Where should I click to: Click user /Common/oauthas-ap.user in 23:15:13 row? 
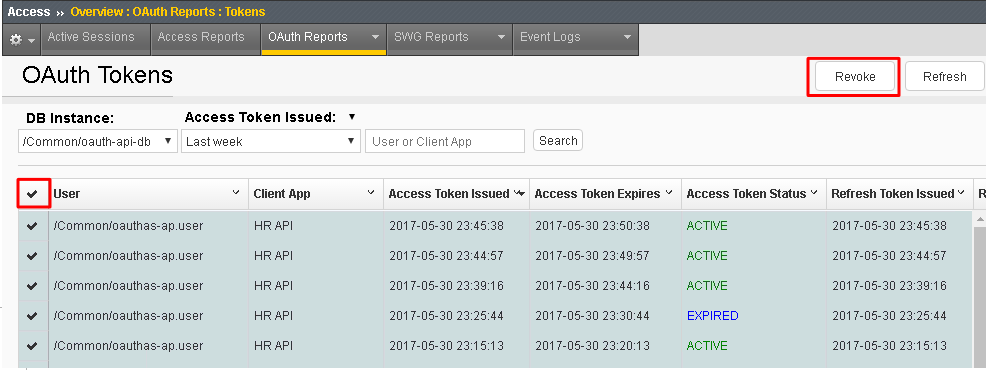click(128, 345)
